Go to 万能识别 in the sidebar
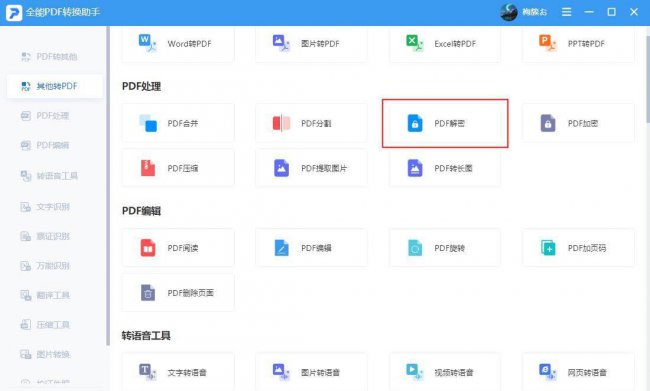This screenshot has height=391, width=650. [55, 265]
